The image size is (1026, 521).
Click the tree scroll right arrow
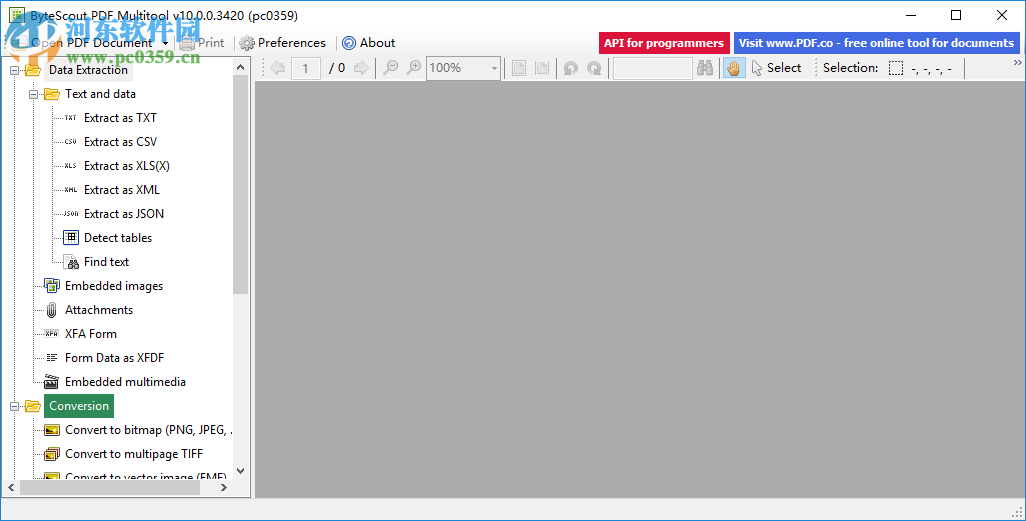pyautogui.click(x=224, y=488)
